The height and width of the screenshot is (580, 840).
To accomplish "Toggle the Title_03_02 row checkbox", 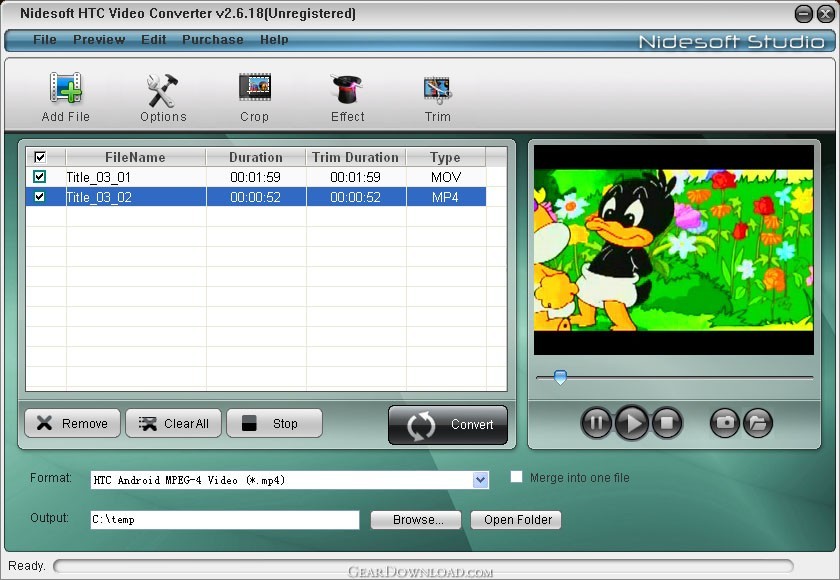I will pyautogui.click(x=40, y=197).
